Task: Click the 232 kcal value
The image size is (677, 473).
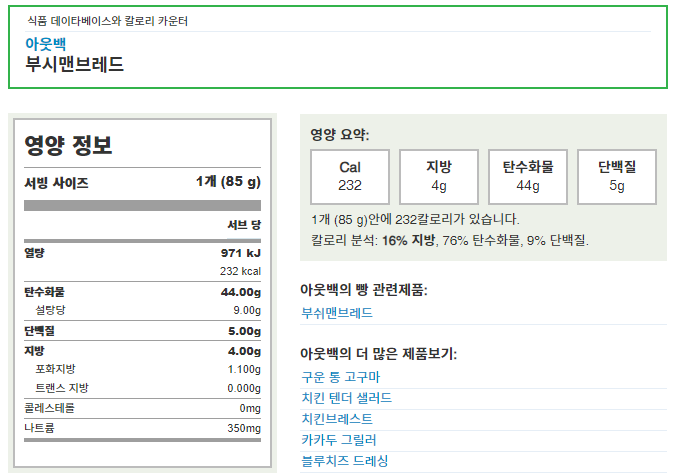Action: 240,271
